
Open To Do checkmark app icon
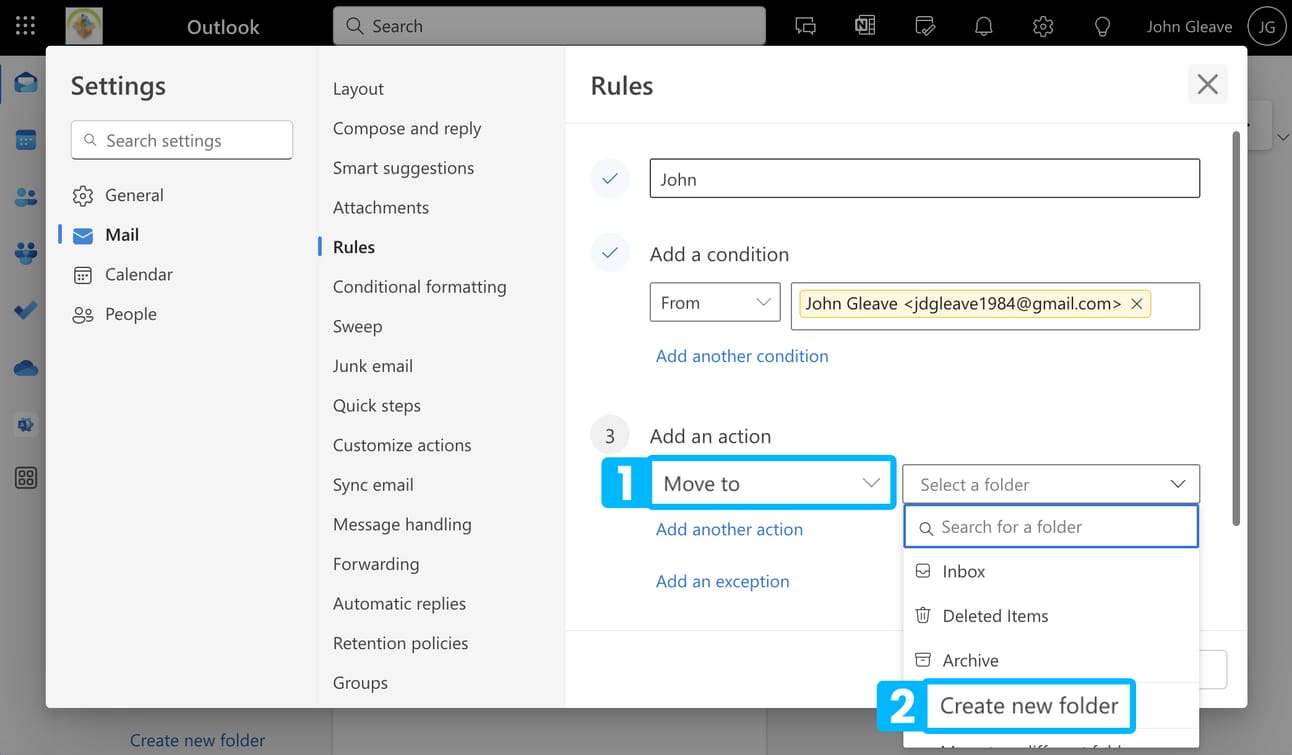coord(26,311)
